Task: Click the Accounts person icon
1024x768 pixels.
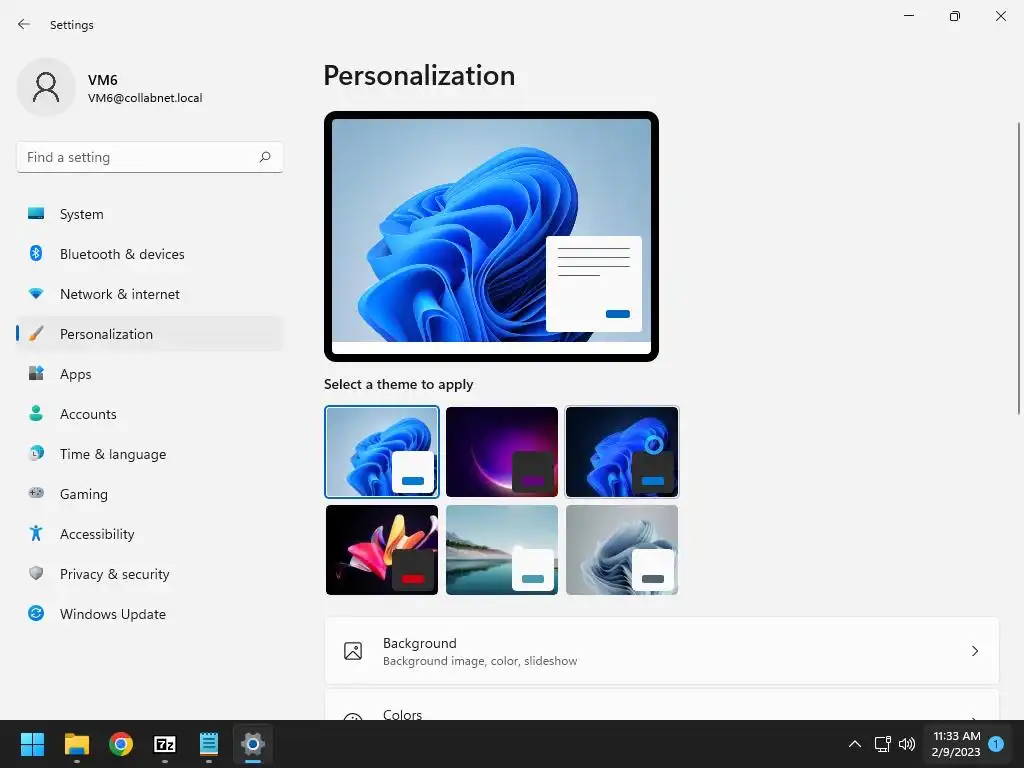Action: pyautogui.click(x=36, y=413)
